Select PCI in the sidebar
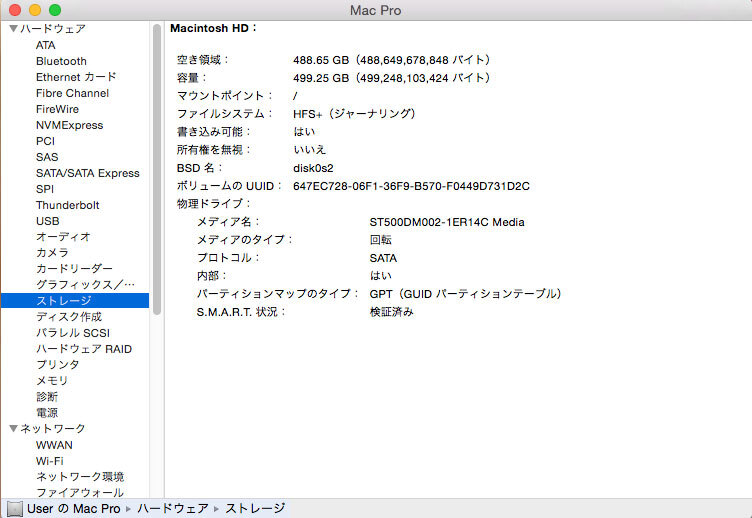The height and width of the screenshot is (518, 752). tap(45, 141)
